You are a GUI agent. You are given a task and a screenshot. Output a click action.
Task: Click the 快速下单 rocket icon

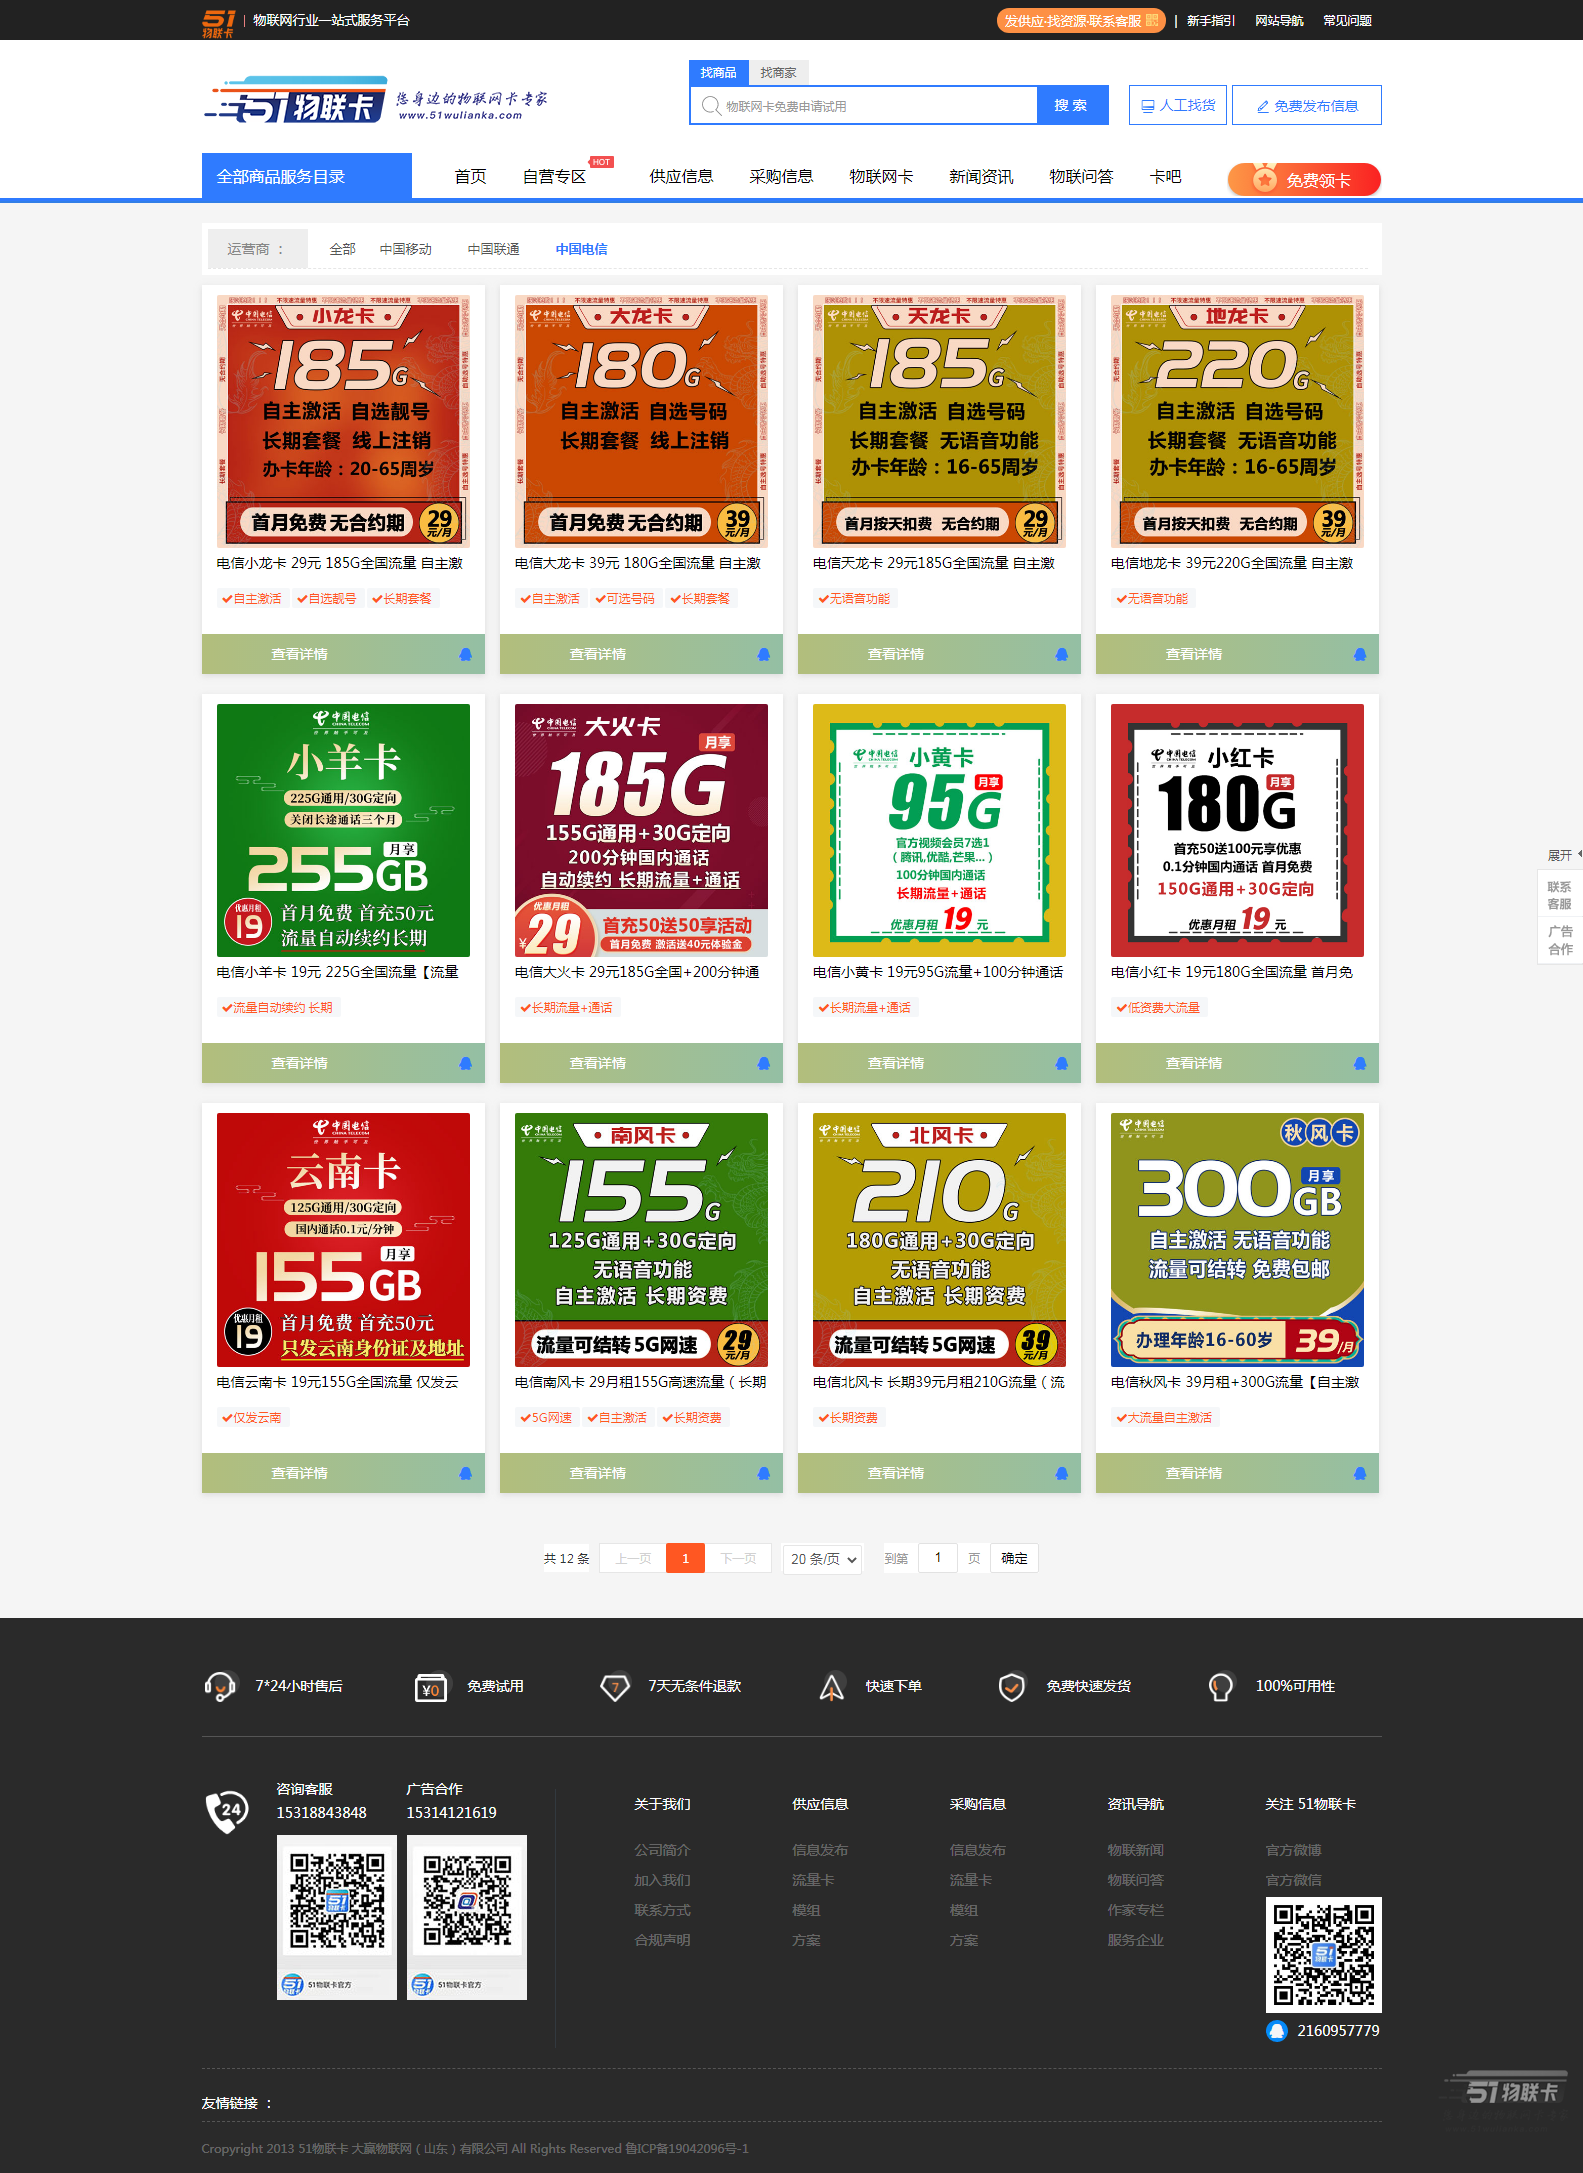(x=831, y=1687)
